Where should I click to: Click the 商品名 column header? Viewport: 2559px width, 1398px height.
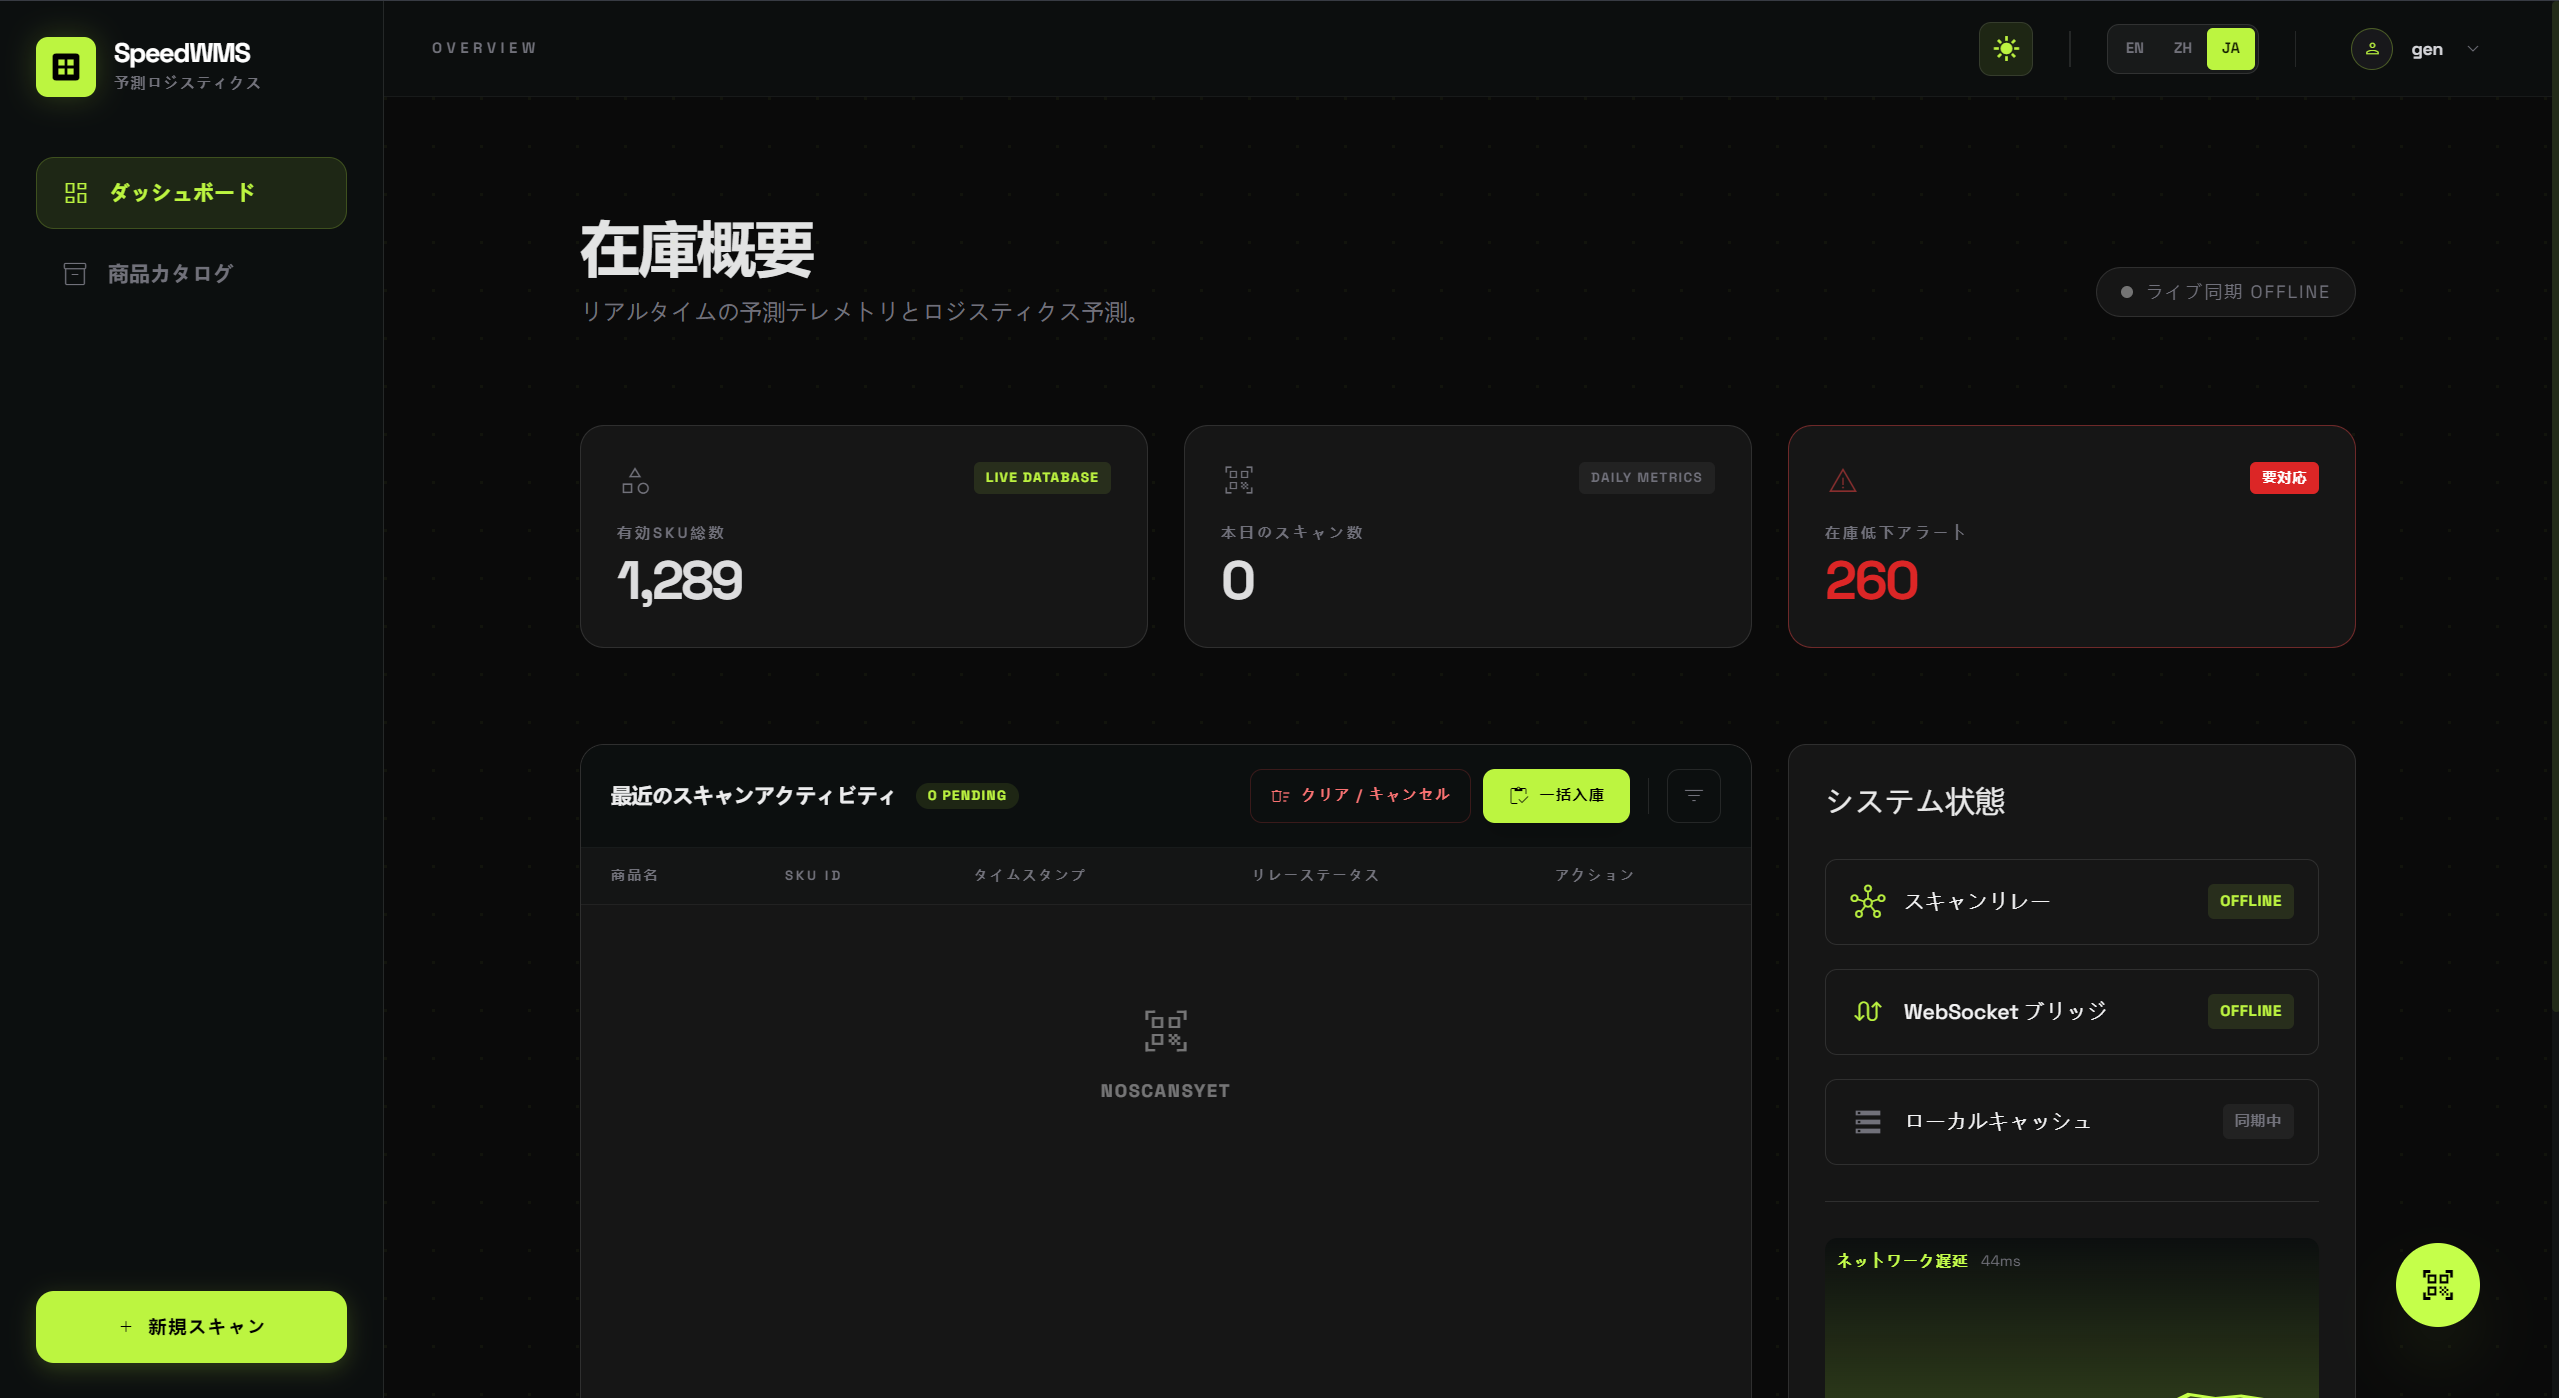[x=635, y=876]
